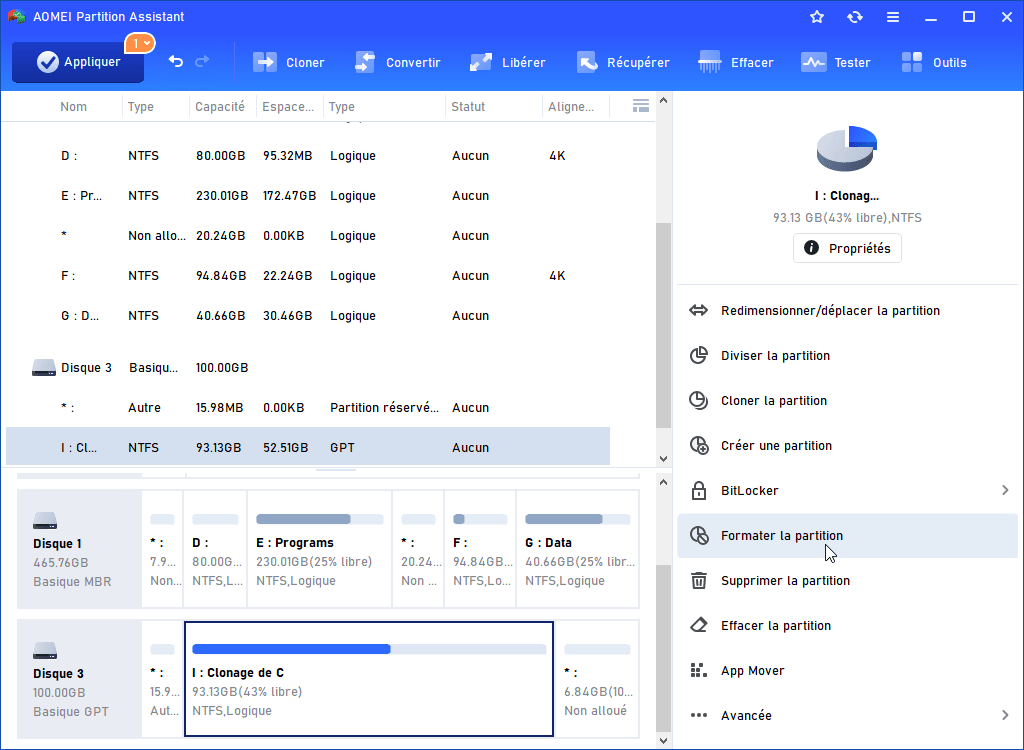Choose Effacer la partition

pos(847,625)
